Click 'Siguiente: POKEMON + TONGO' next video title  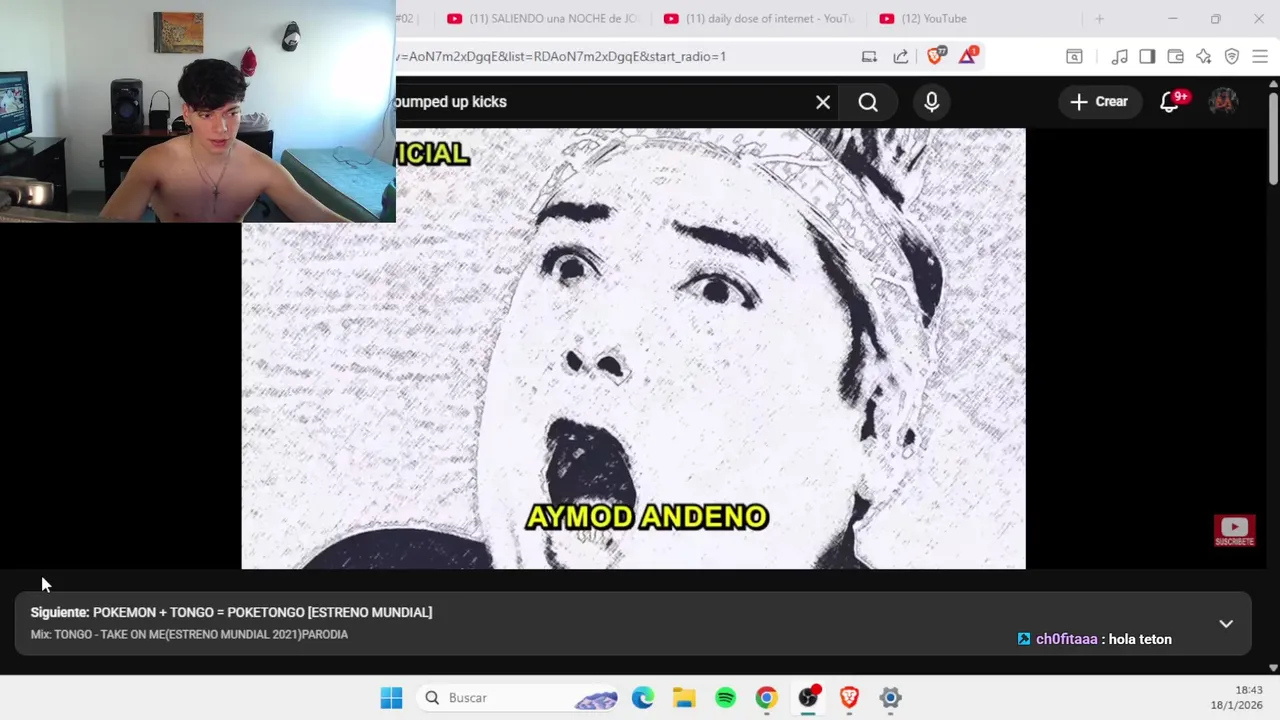(231, 612)
